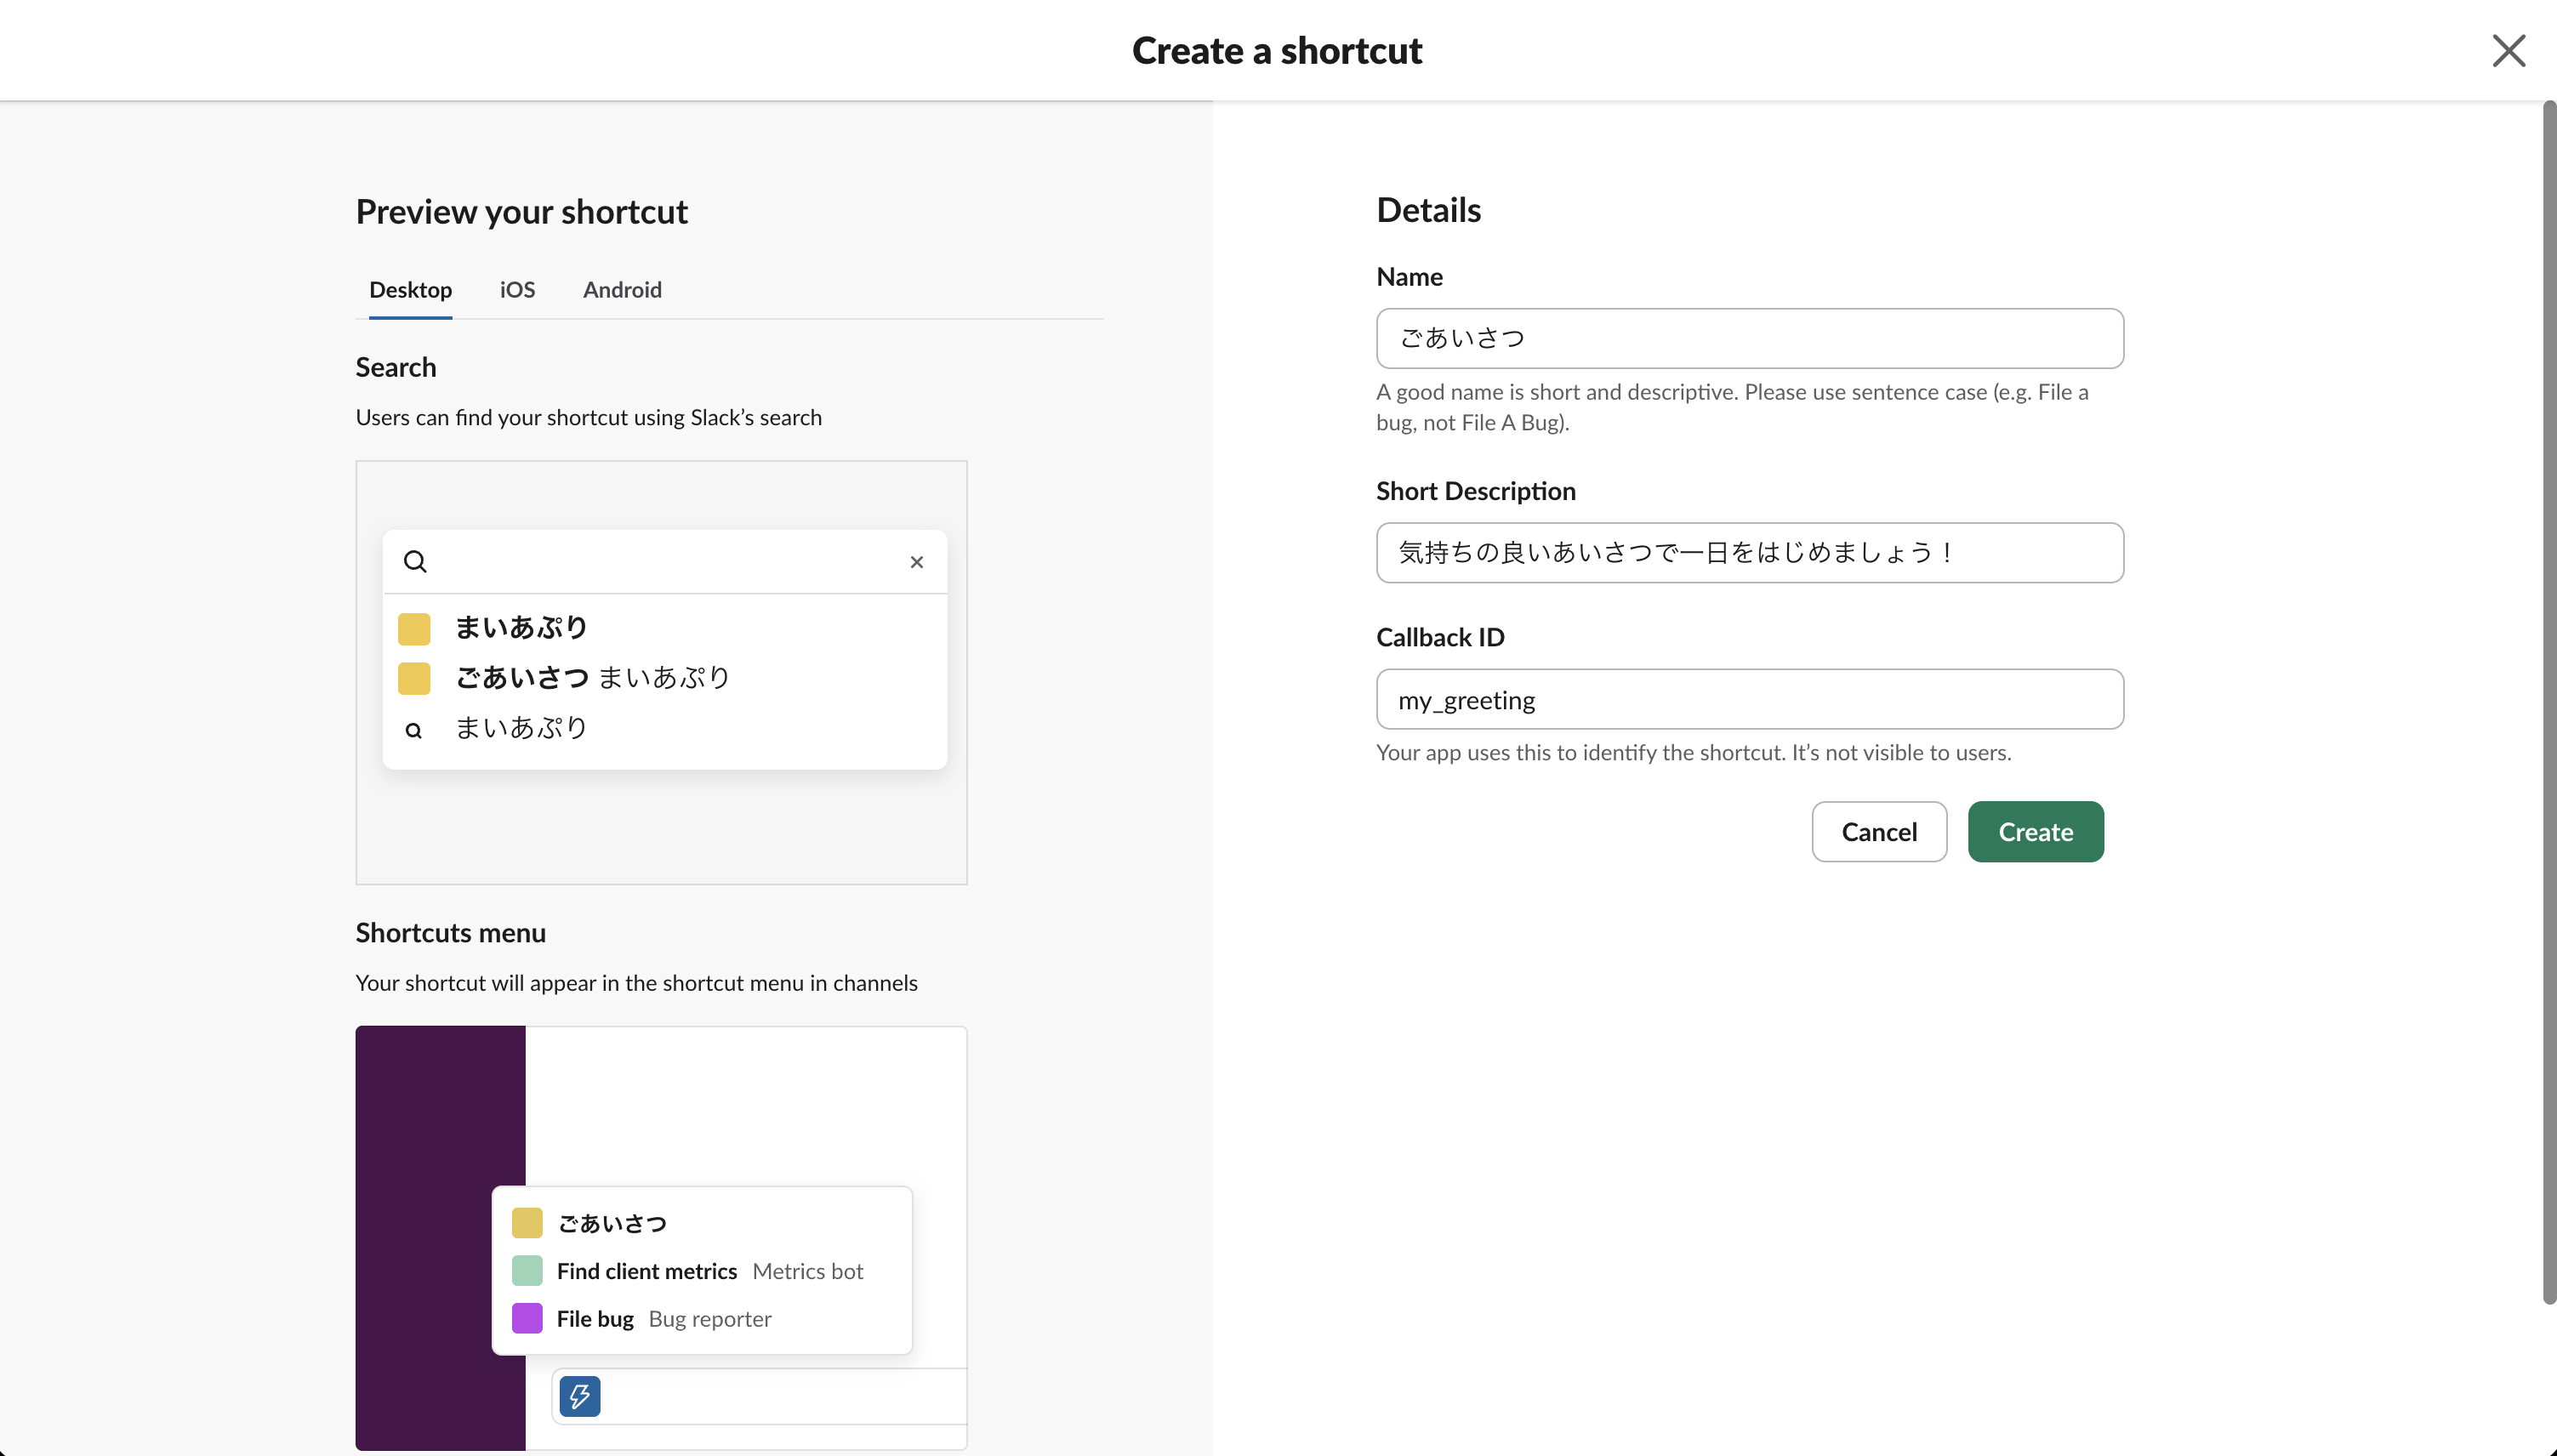The height and width of the screenshot is (1456, 2557).
Task: Close the Create a shortcut dialog
Action: [2508, 50]
